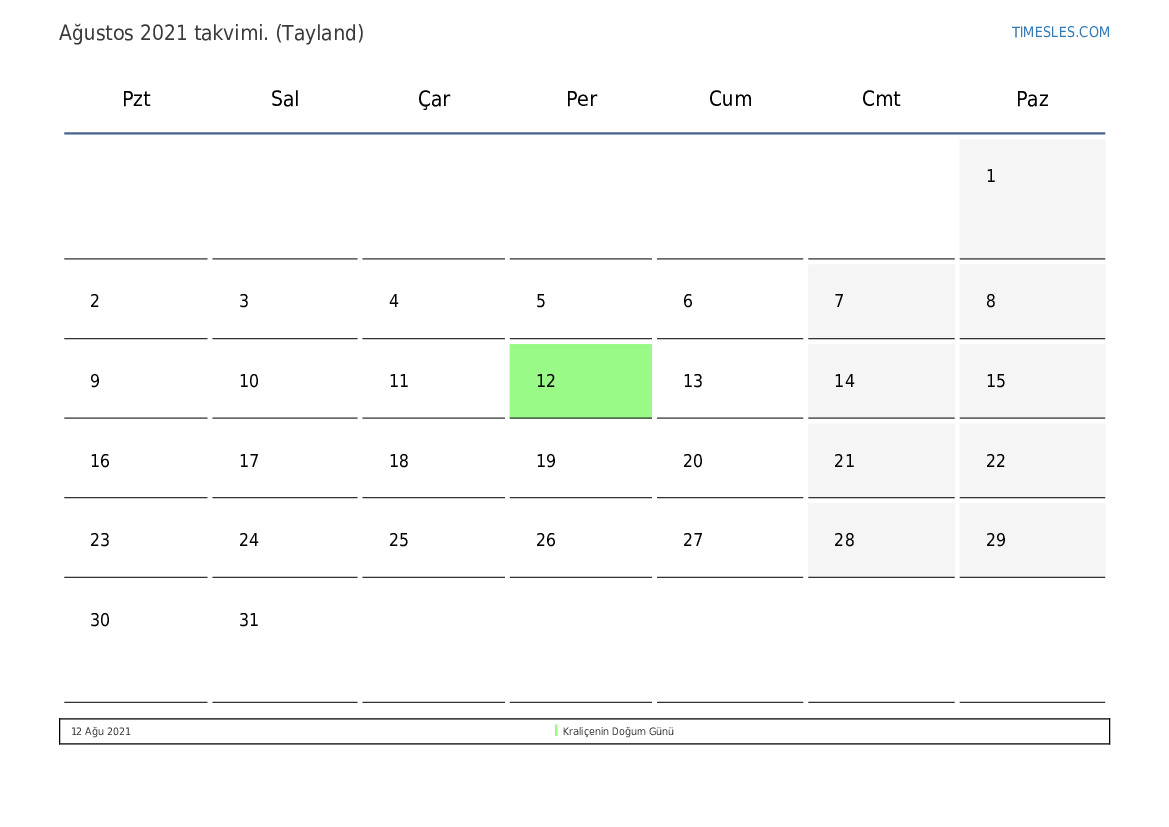Click the Kraliçenin Doğum Günü holiday label
The image size is (1169, 827).
[x=618, y=731]
